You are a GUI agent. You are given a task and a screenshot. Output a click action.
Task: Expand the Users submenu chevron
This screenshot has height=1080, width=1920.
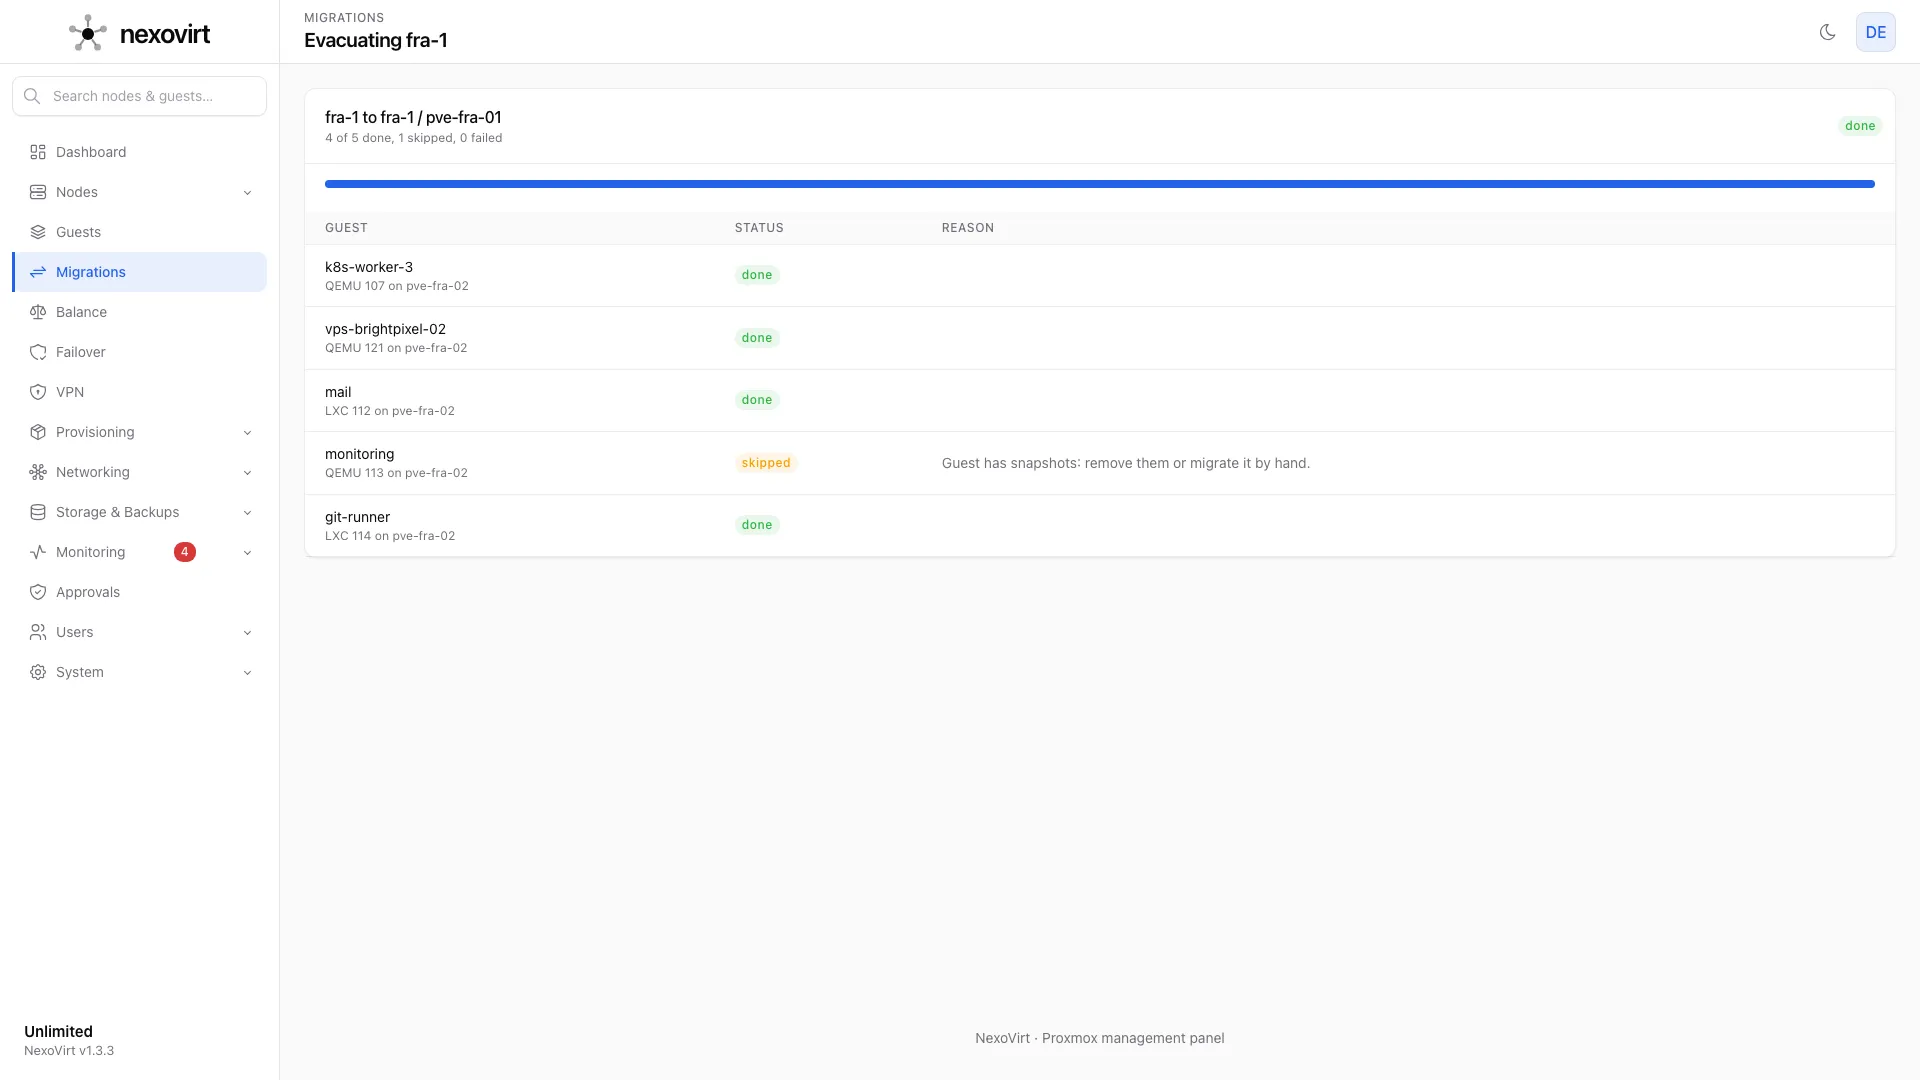247,633
